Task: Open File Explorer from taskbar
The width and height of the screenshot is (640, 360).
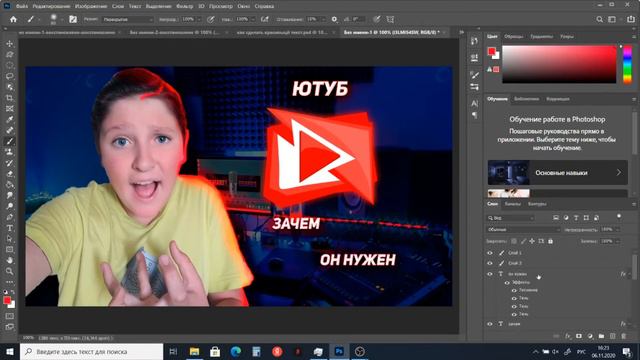Action: click(194, 351)
